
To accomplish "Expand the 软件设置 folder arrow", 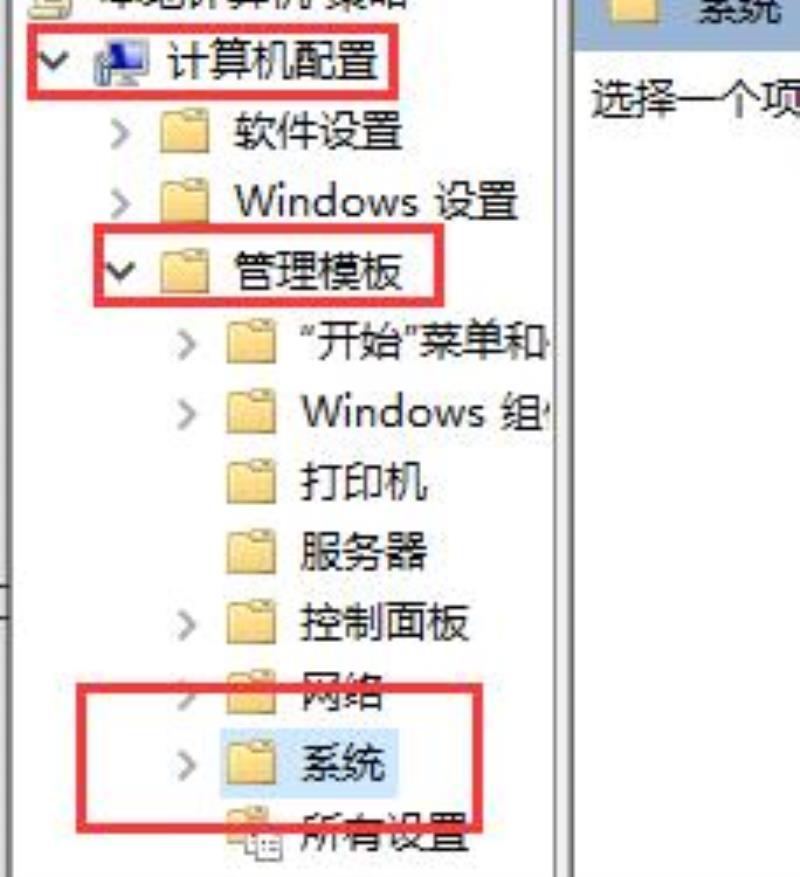I will coord(120,134).
